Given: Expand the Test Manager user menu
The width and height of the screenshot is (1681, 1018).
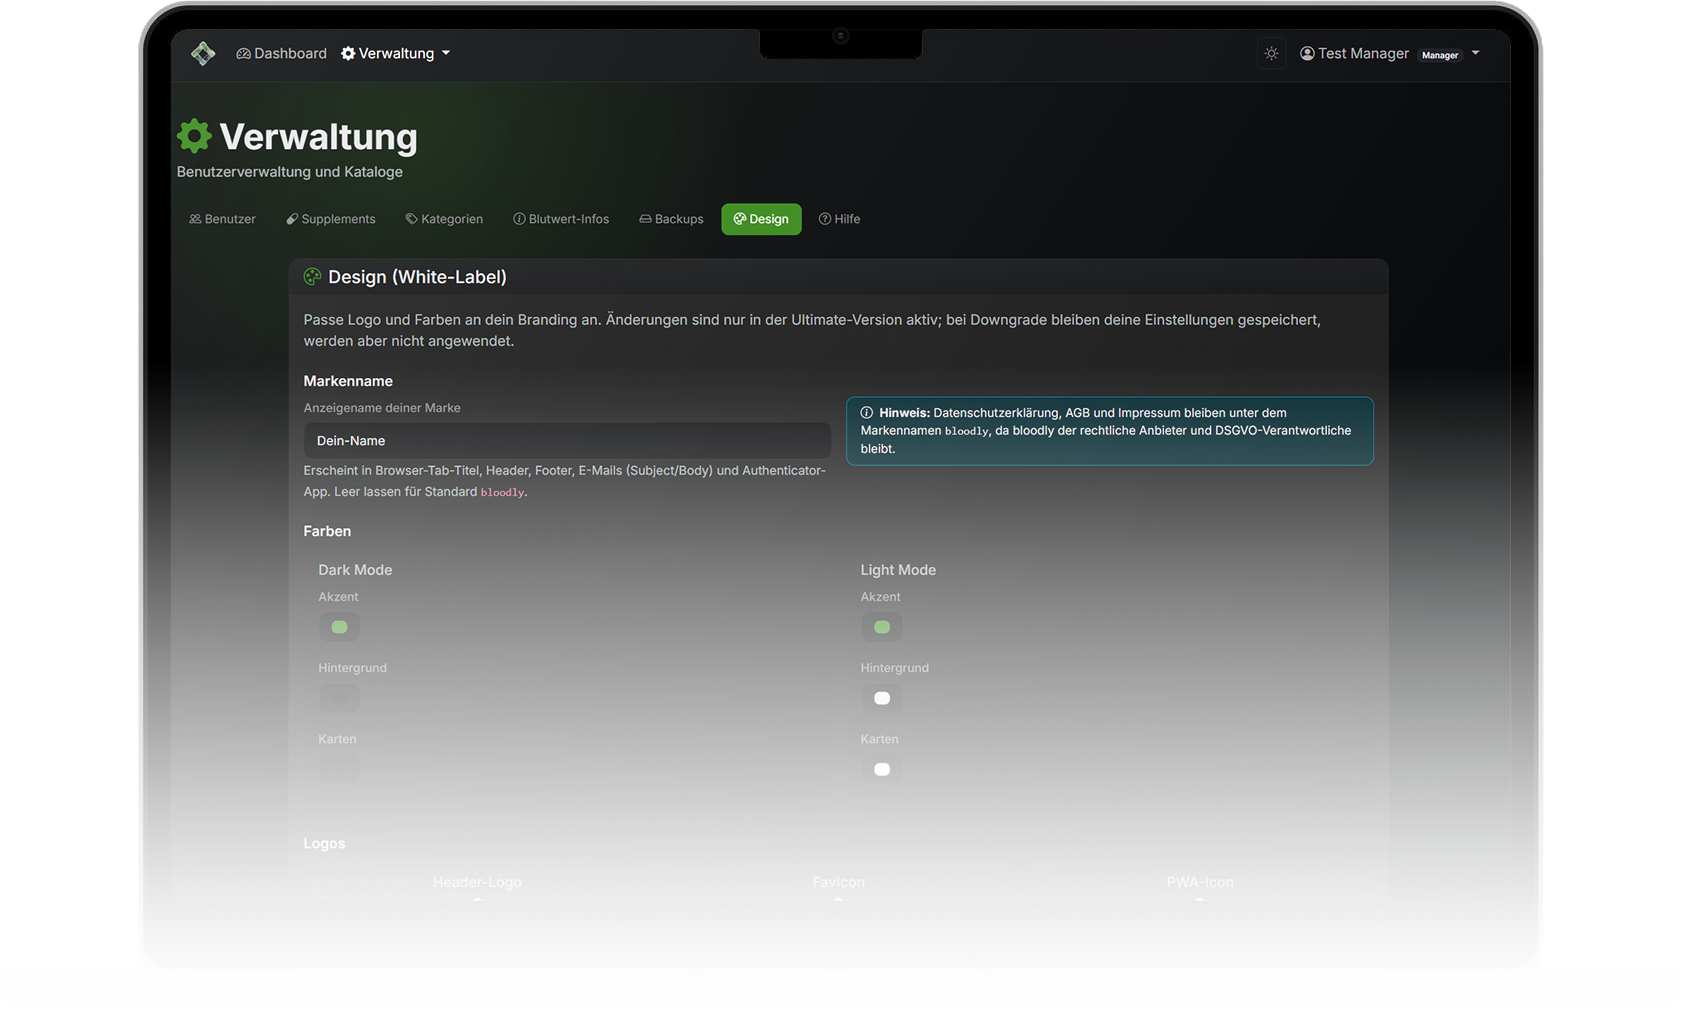Looking at the screenshot, I should pyautogui.click(x=1389, y=54).
